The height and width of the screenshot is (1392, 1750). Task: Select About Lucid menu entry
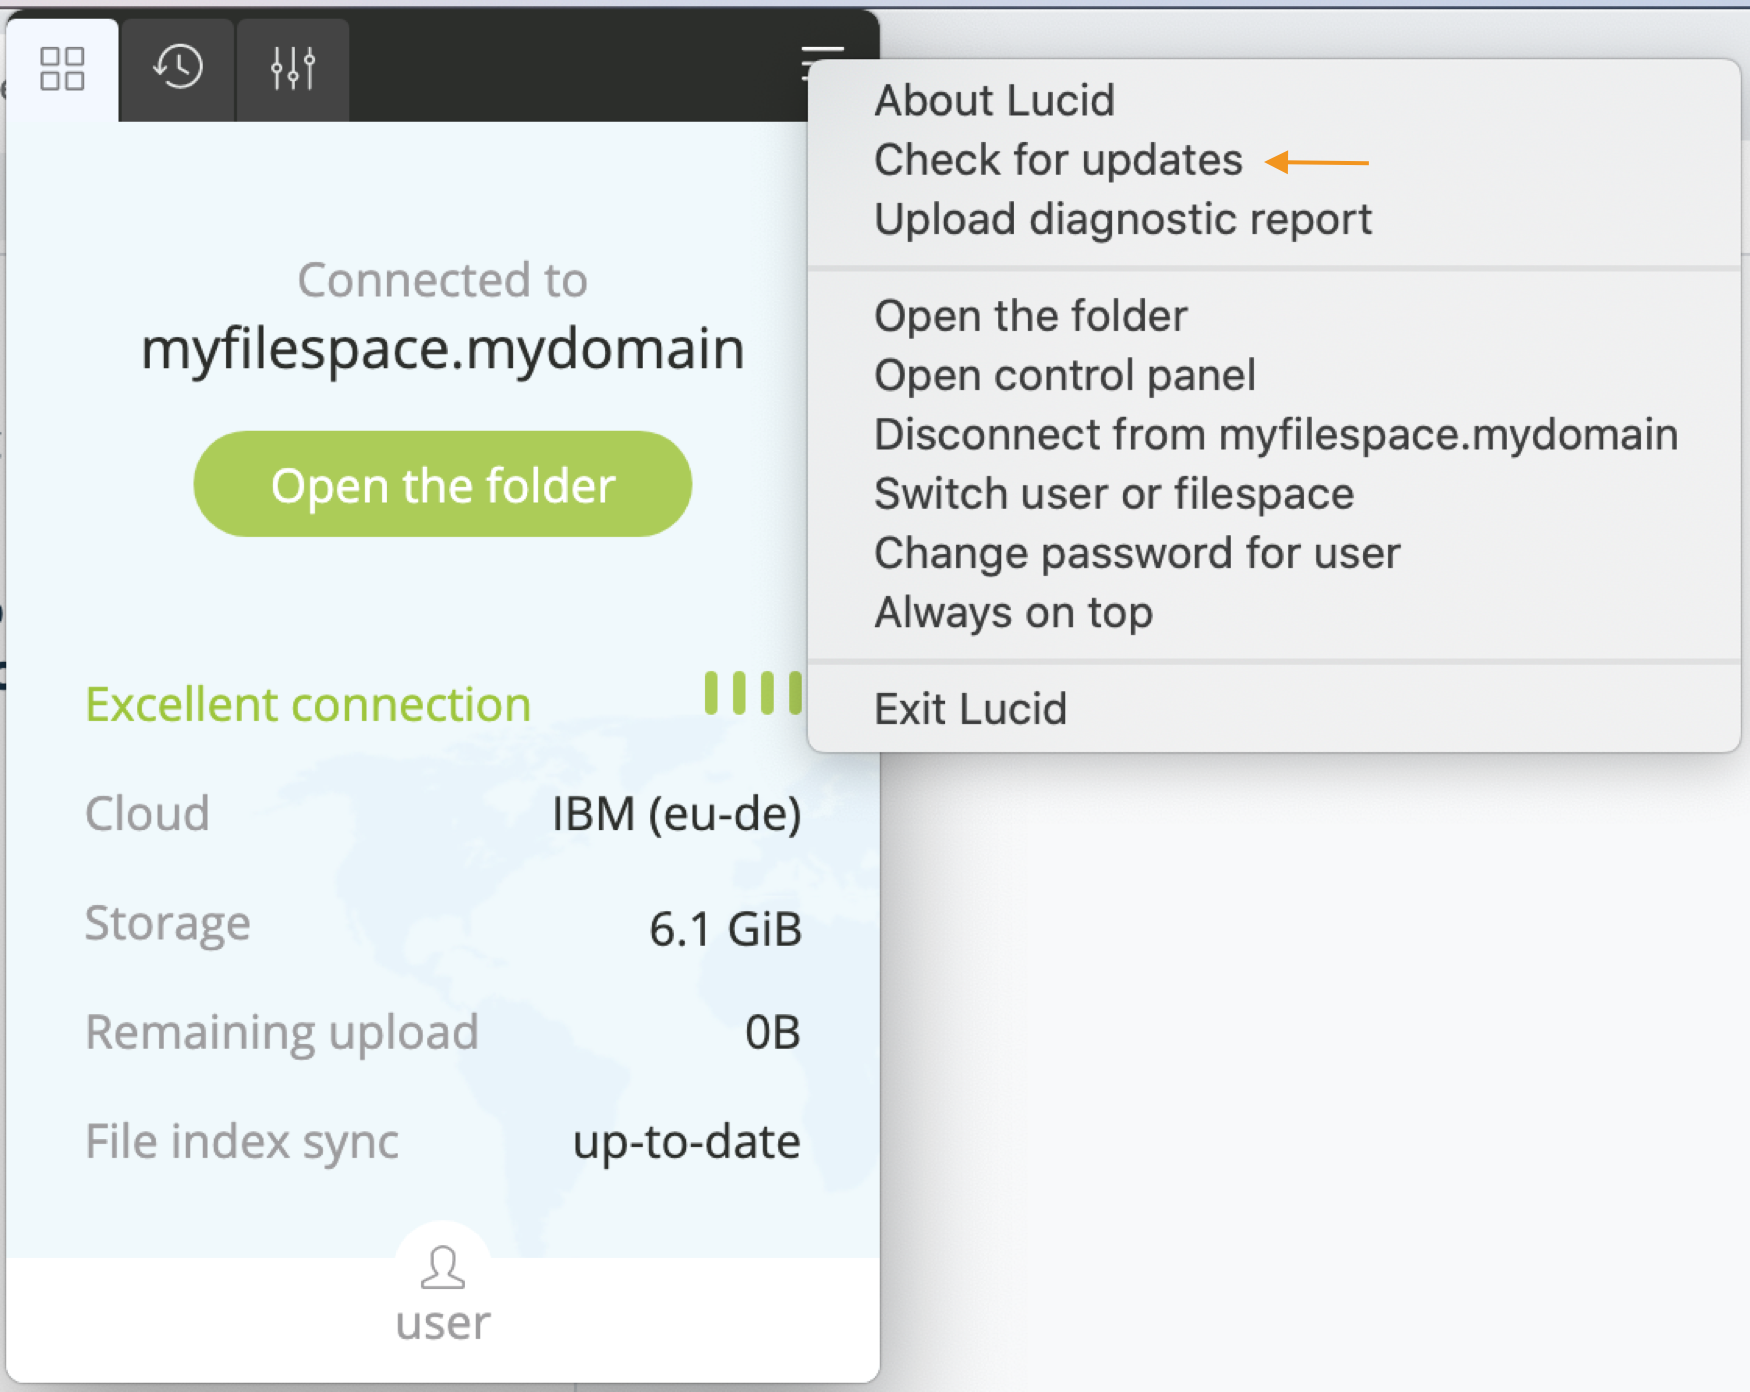pos(994,100)
